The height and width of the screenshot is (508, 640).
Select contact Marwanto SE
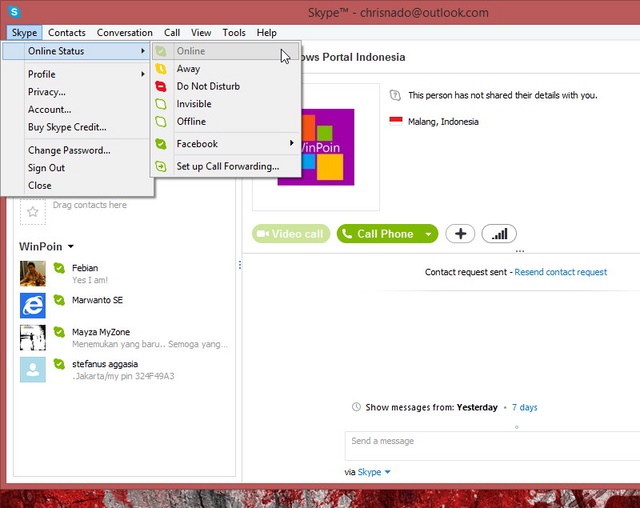124,305
